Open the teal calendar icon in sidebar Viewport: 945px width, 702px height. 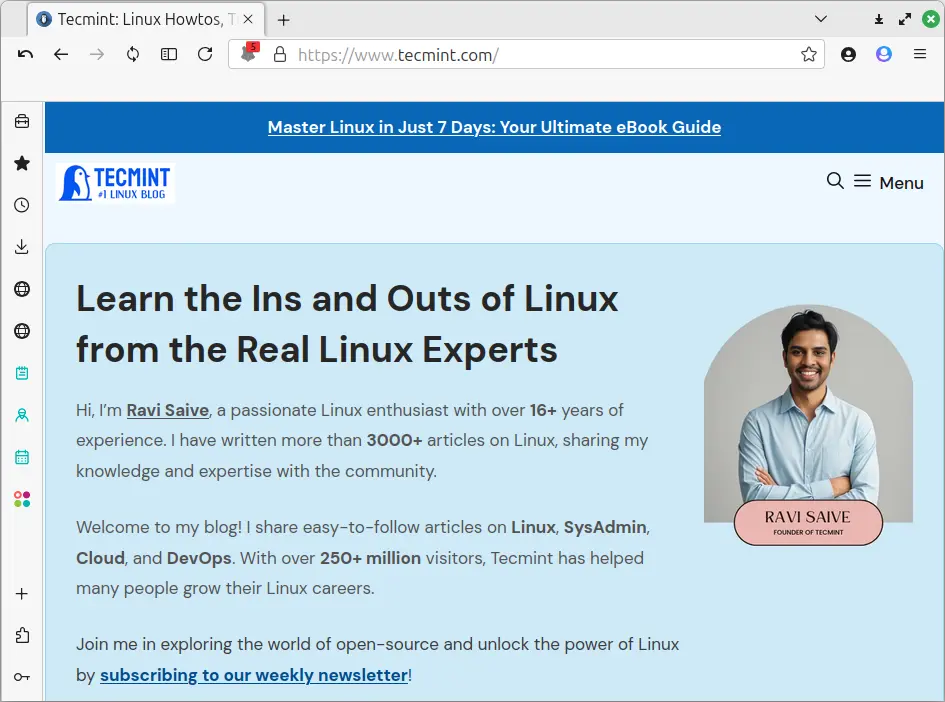22,457
